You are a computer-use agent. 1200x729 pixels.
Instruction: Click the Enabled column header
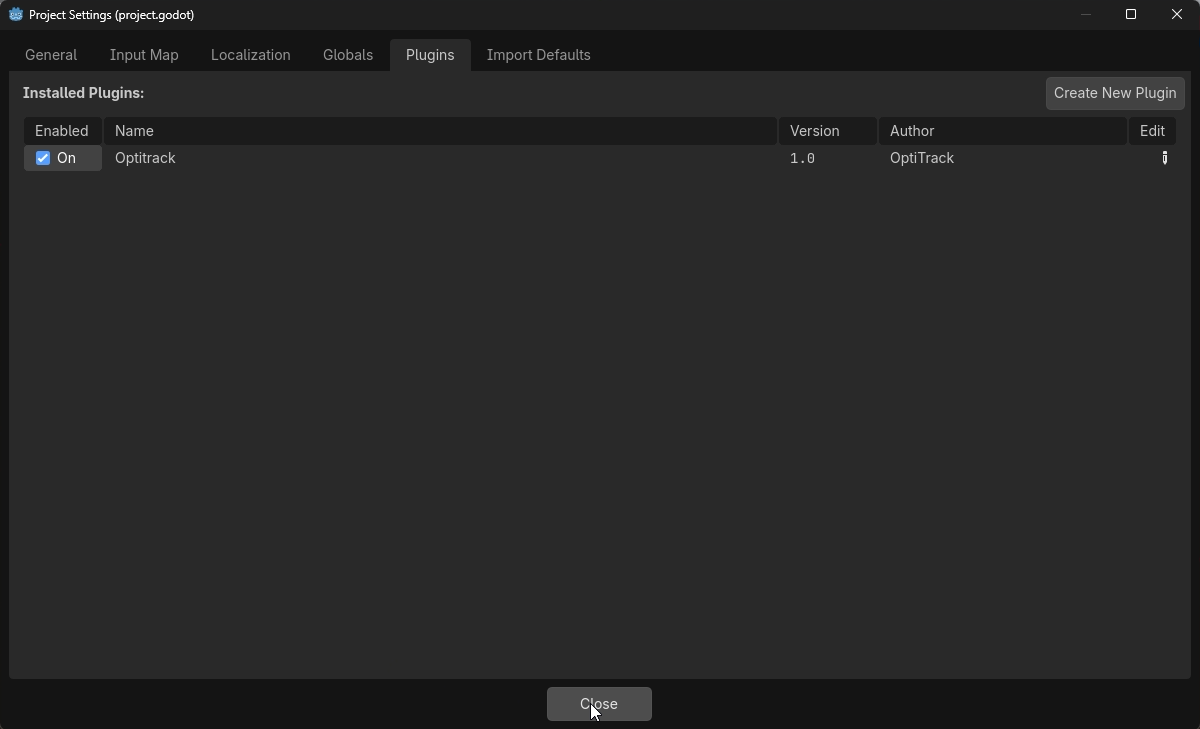point(61,130)
